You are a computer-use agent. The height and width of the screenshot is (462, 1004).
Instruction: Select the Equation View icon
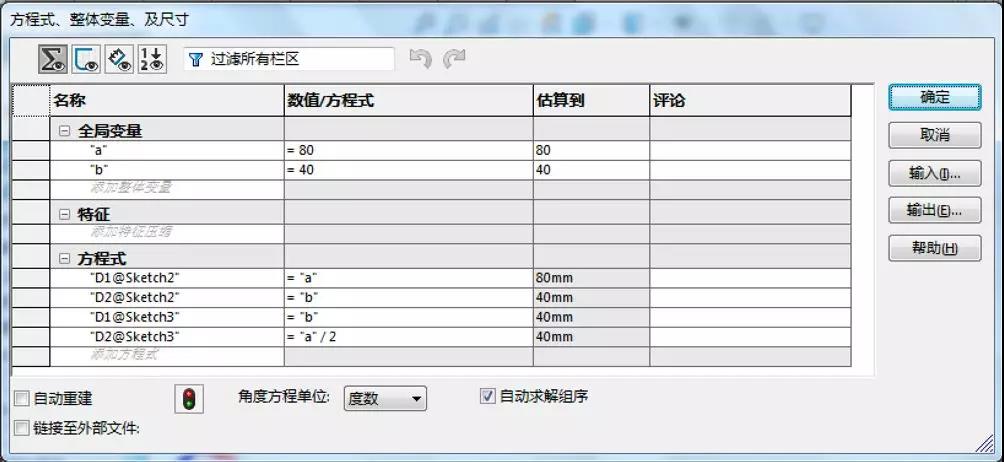pyautogui.click(x=53, y=59)
